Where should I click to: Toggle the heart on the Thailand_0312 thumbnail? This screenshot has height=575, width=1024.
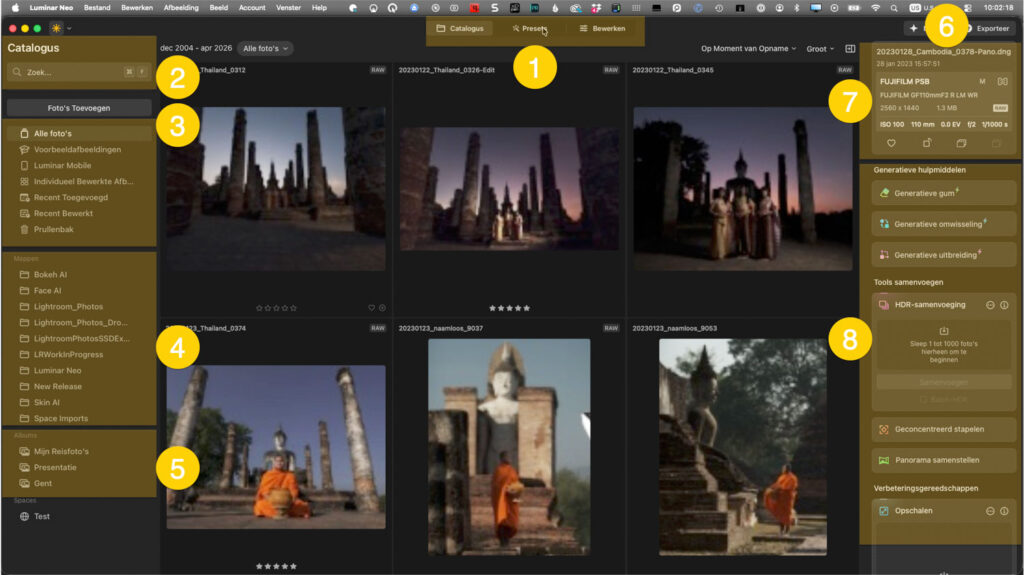[x=372, y=308]
